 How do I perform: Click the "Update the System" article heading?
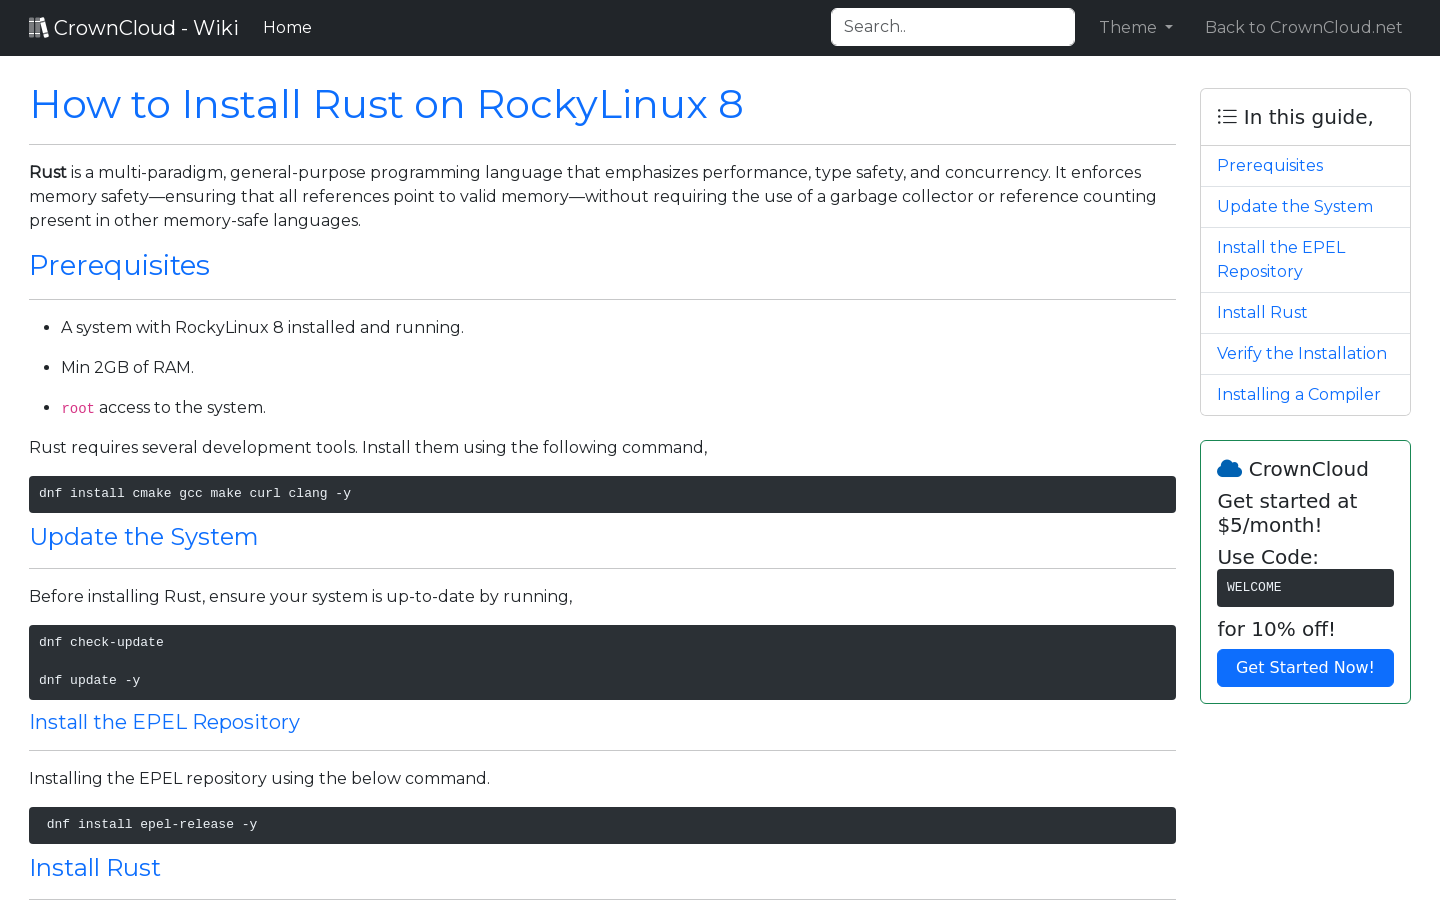coord(143,537)
